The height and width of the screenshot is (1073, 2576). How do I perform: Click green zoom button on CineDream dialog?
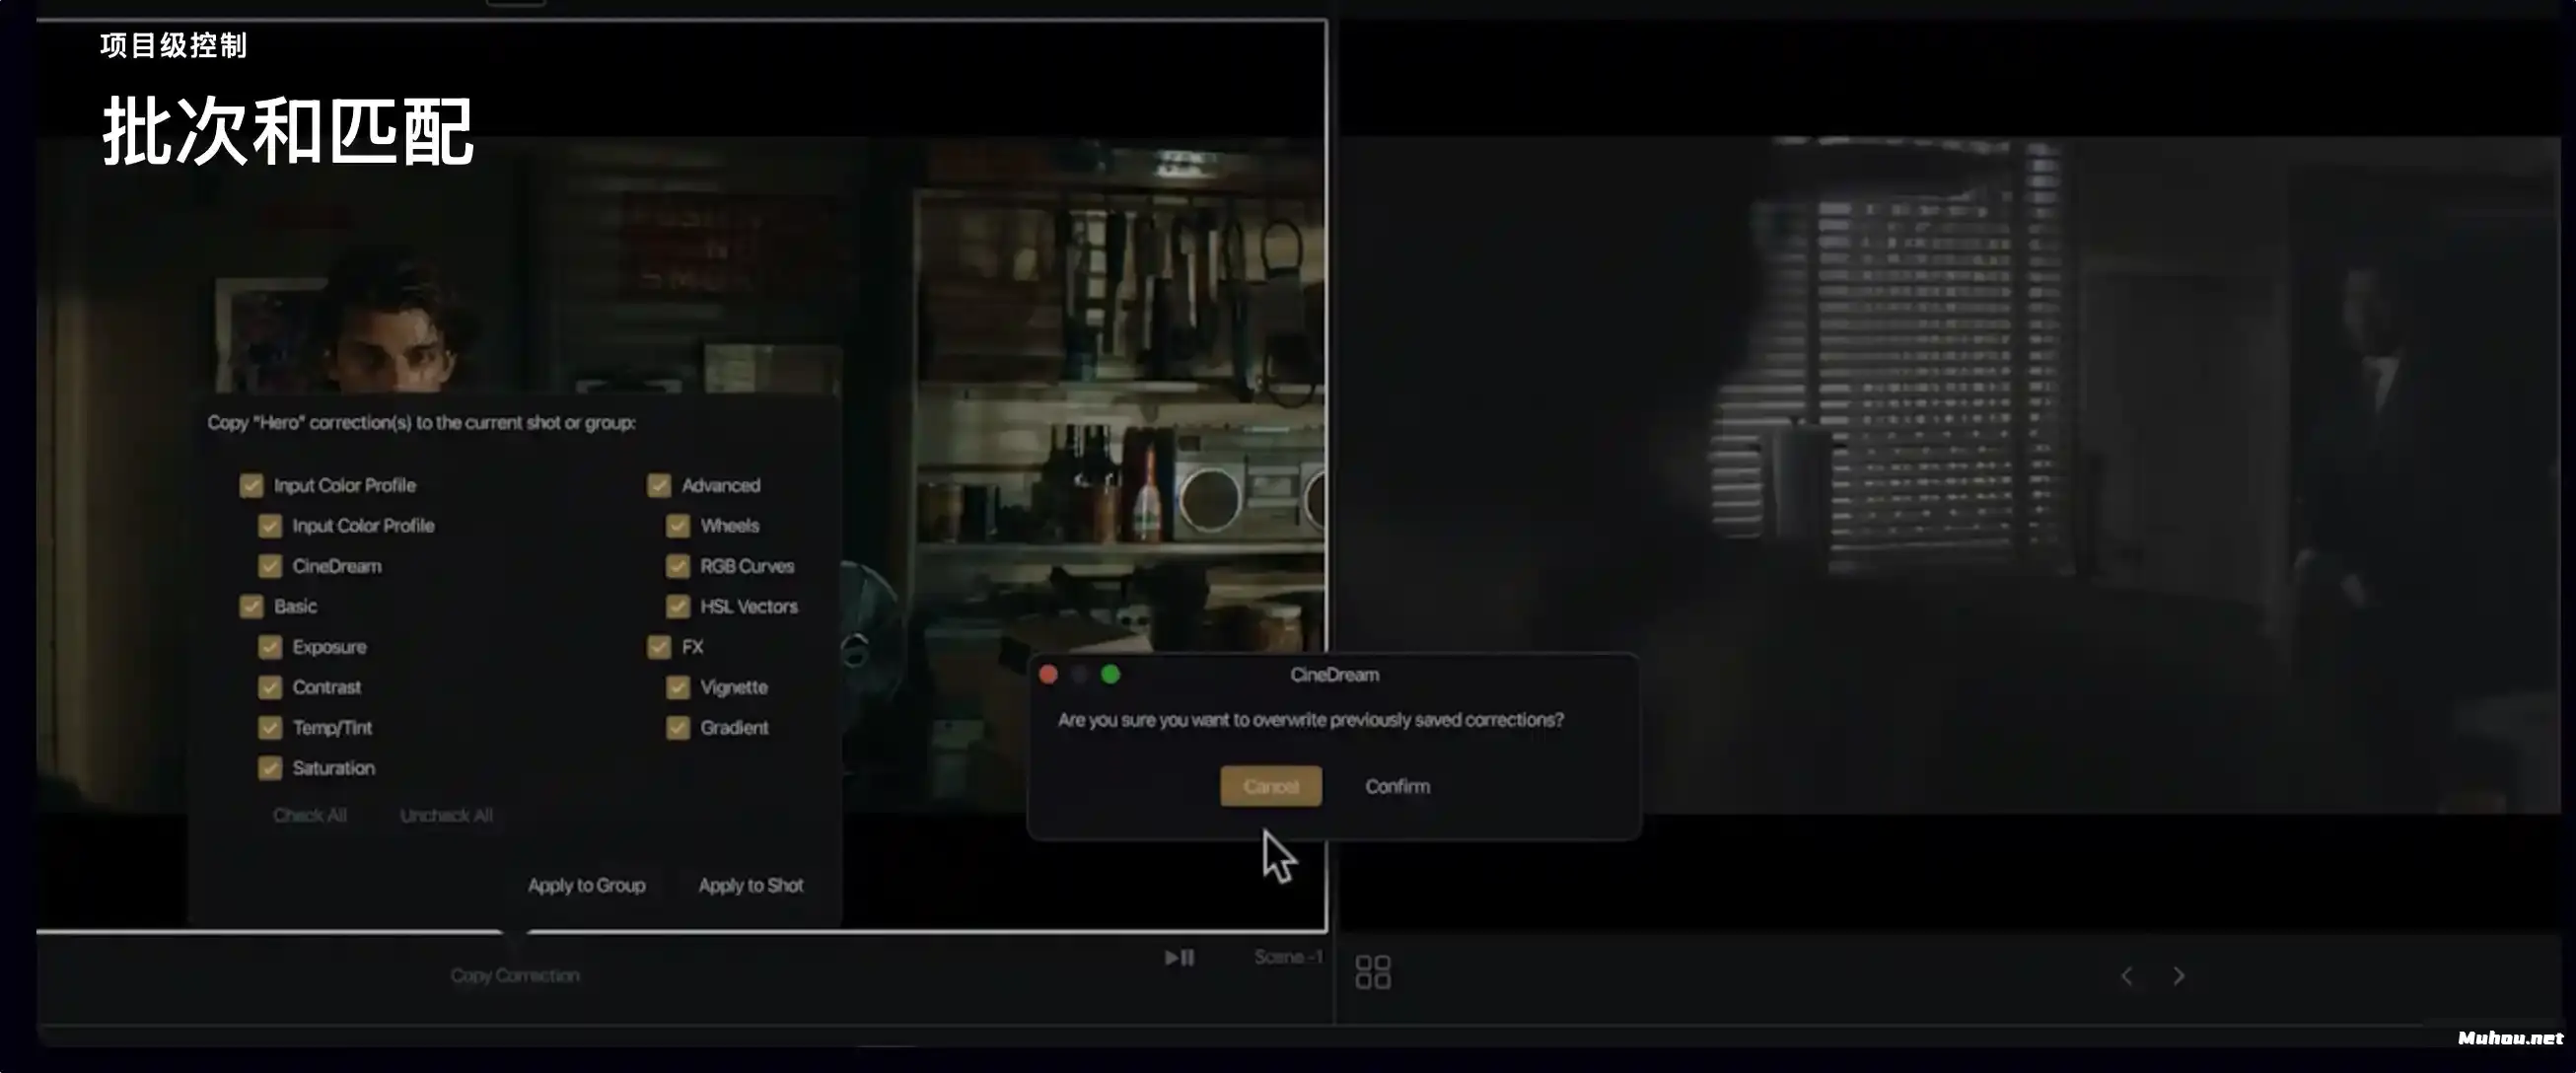[x=1110, y=675]
